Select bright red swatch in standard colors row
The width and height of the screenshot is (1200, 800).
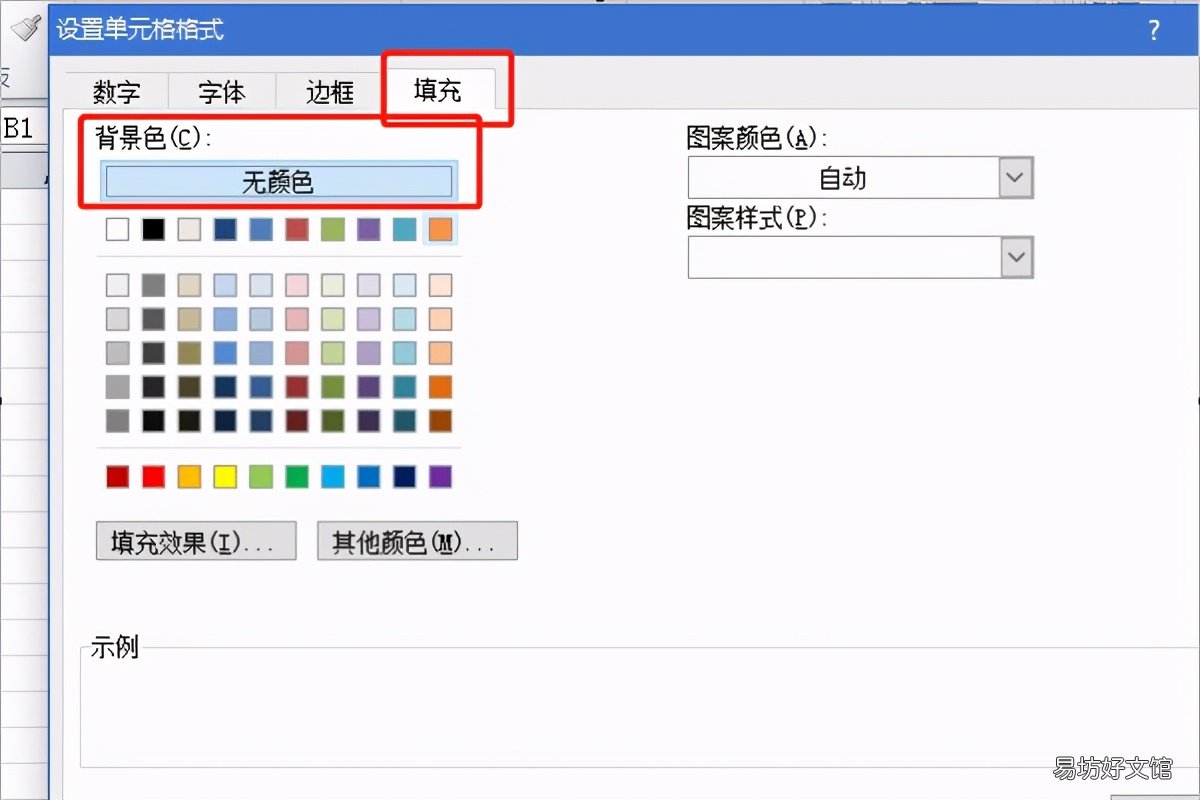[x=153, y=477]
